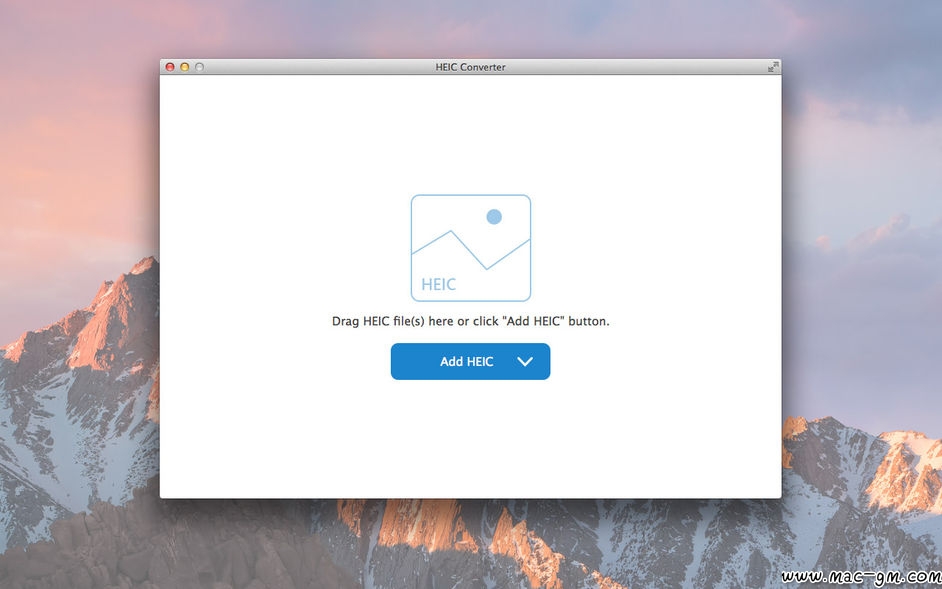942x589 pixels.
Task: Click the disabled gray zoom button
Action: click(x=199, y=67)
